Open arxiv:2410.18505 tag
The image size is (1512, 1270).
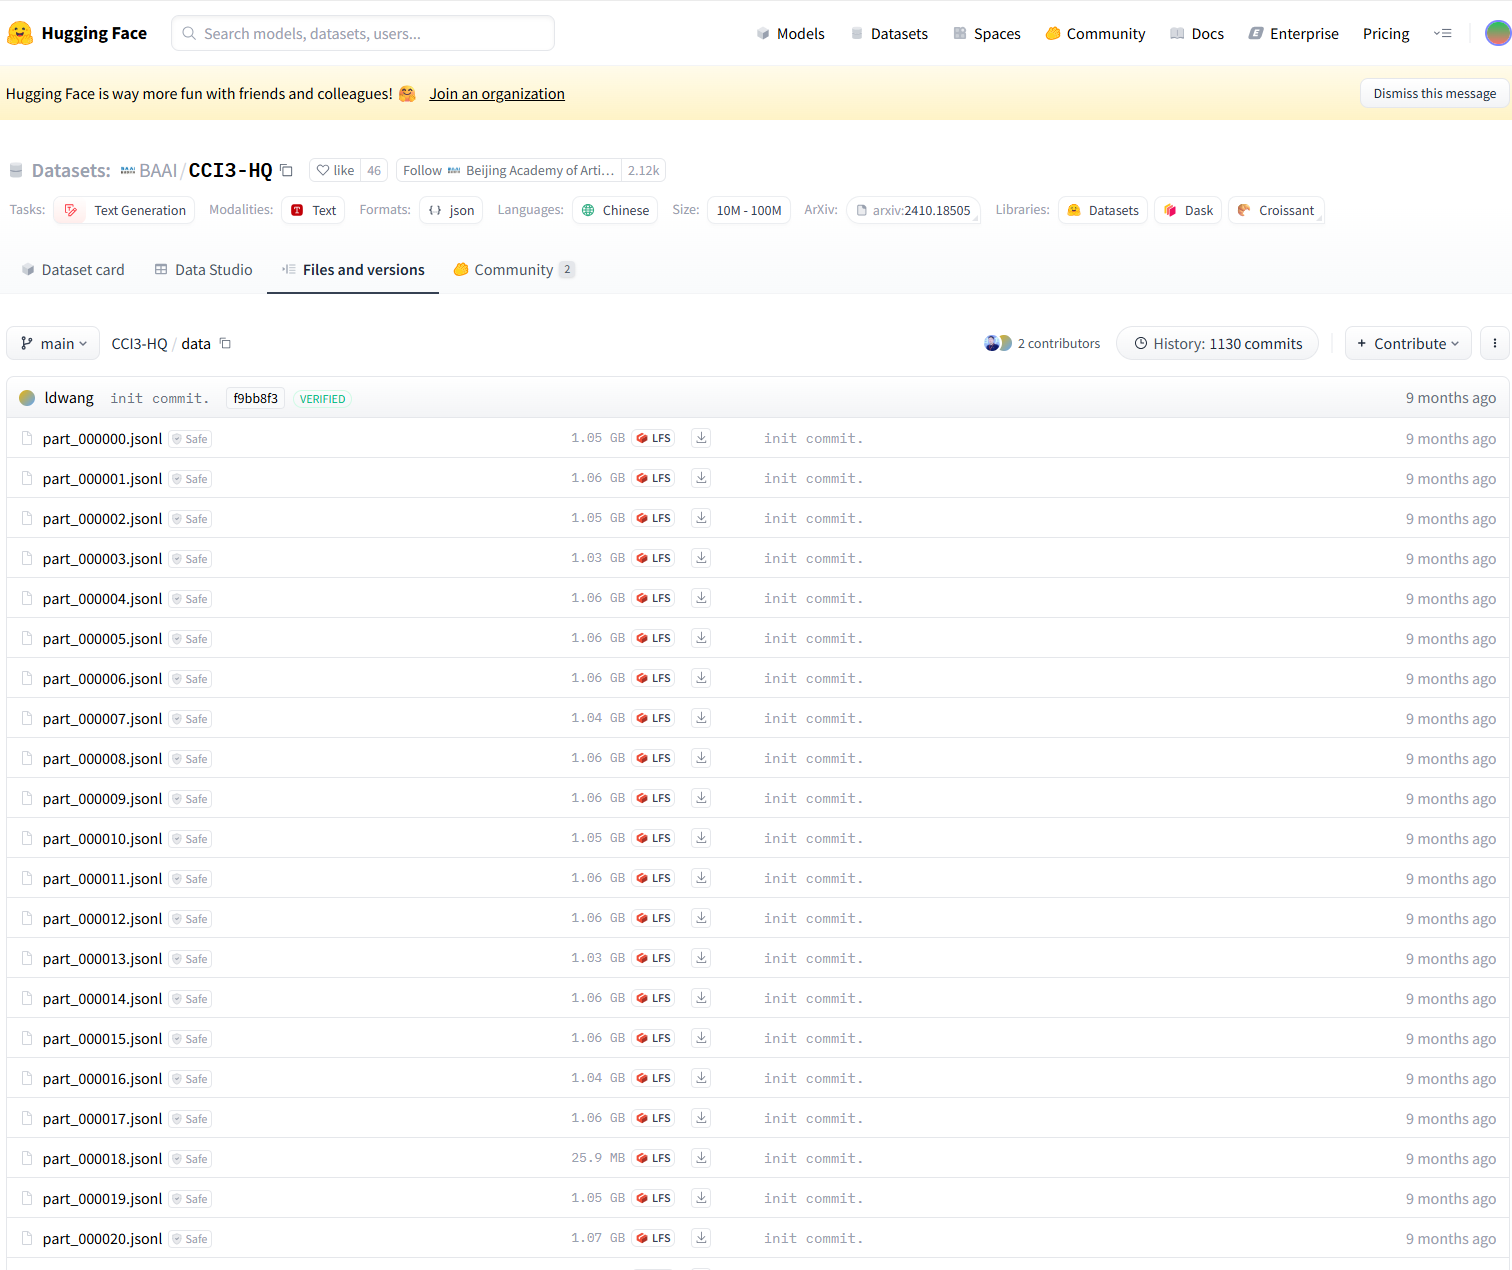point(914,210)
